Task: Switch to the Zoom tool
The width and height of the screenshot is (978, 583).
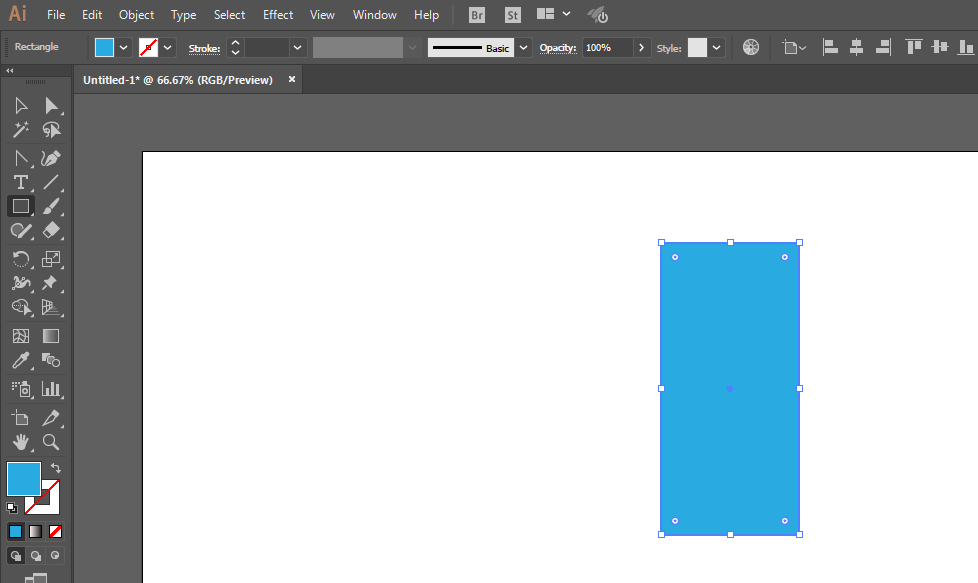Action: coord(51,442)
